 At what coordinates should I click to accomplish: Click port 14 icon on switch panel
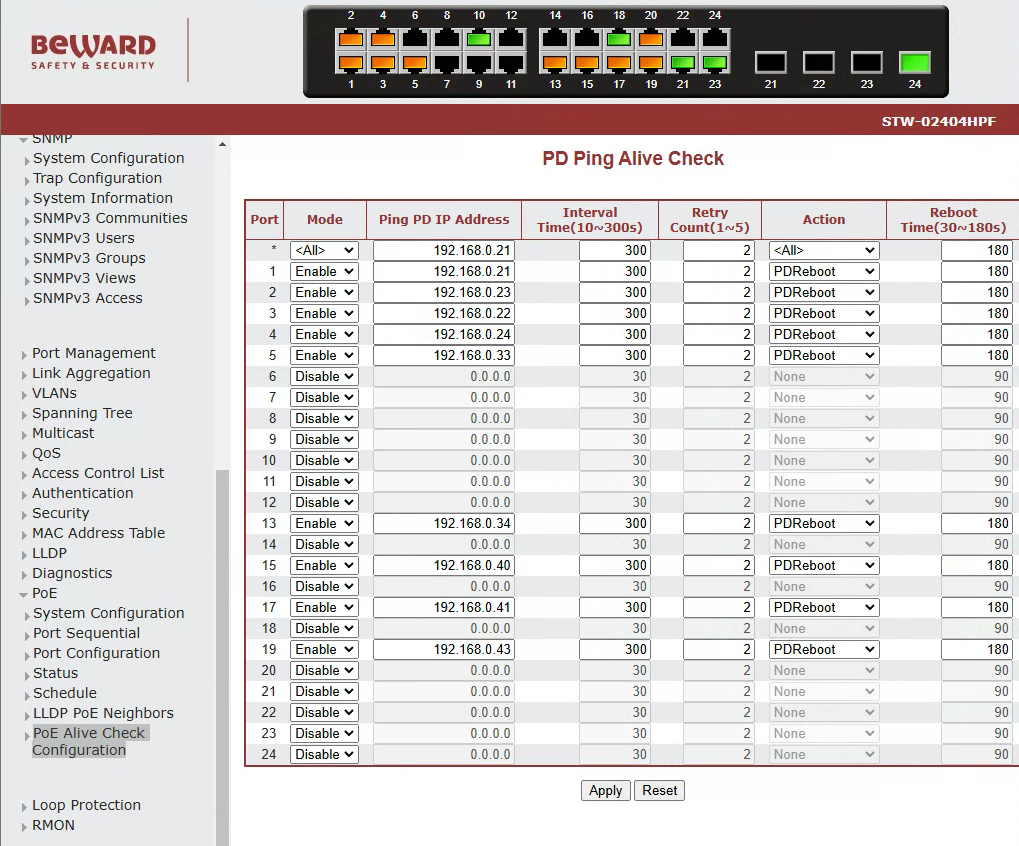555,38
